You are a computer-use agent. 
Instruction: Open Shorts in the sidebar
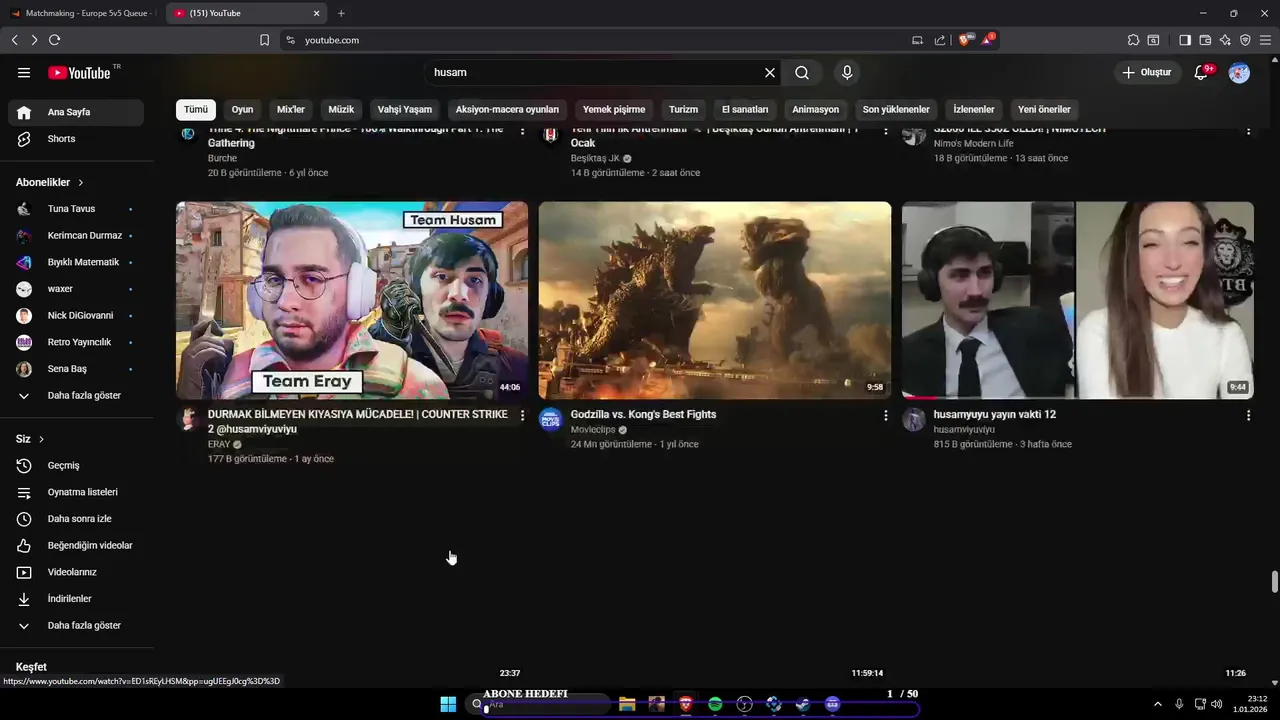click(x=76, y=139)
